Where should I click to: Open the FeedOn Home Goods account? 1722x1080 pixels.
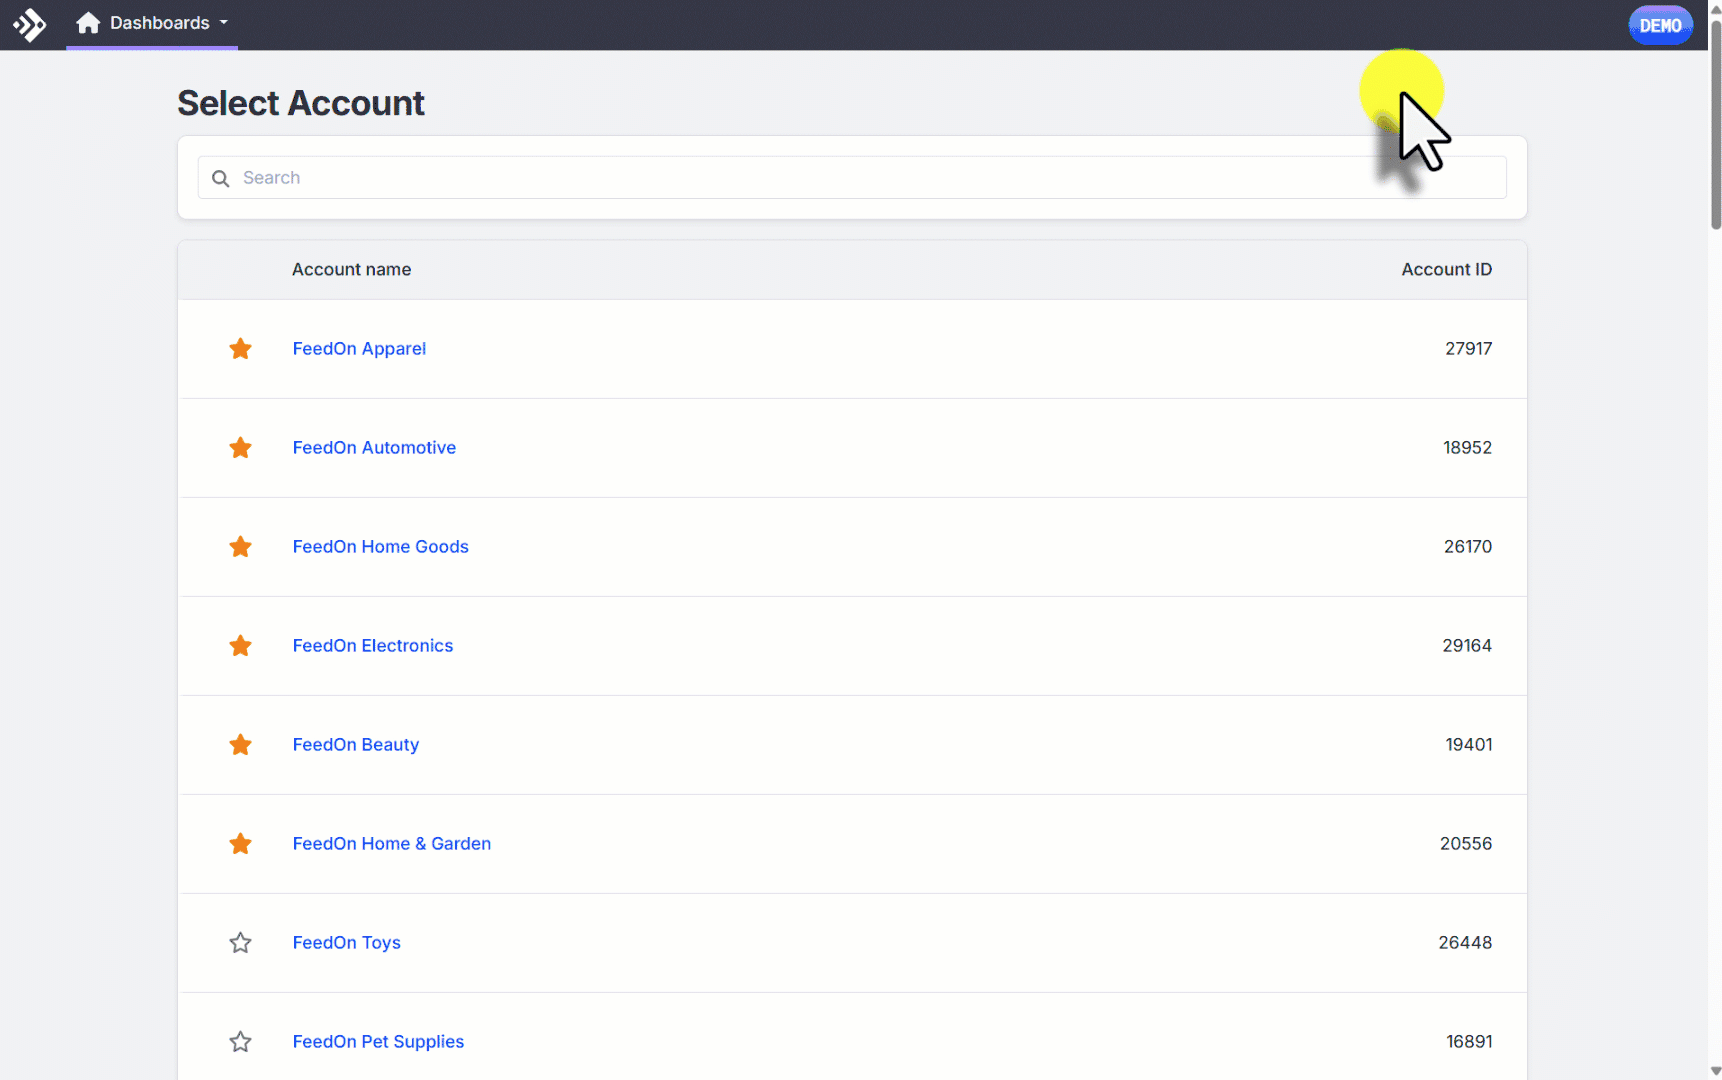coord(380,546)
